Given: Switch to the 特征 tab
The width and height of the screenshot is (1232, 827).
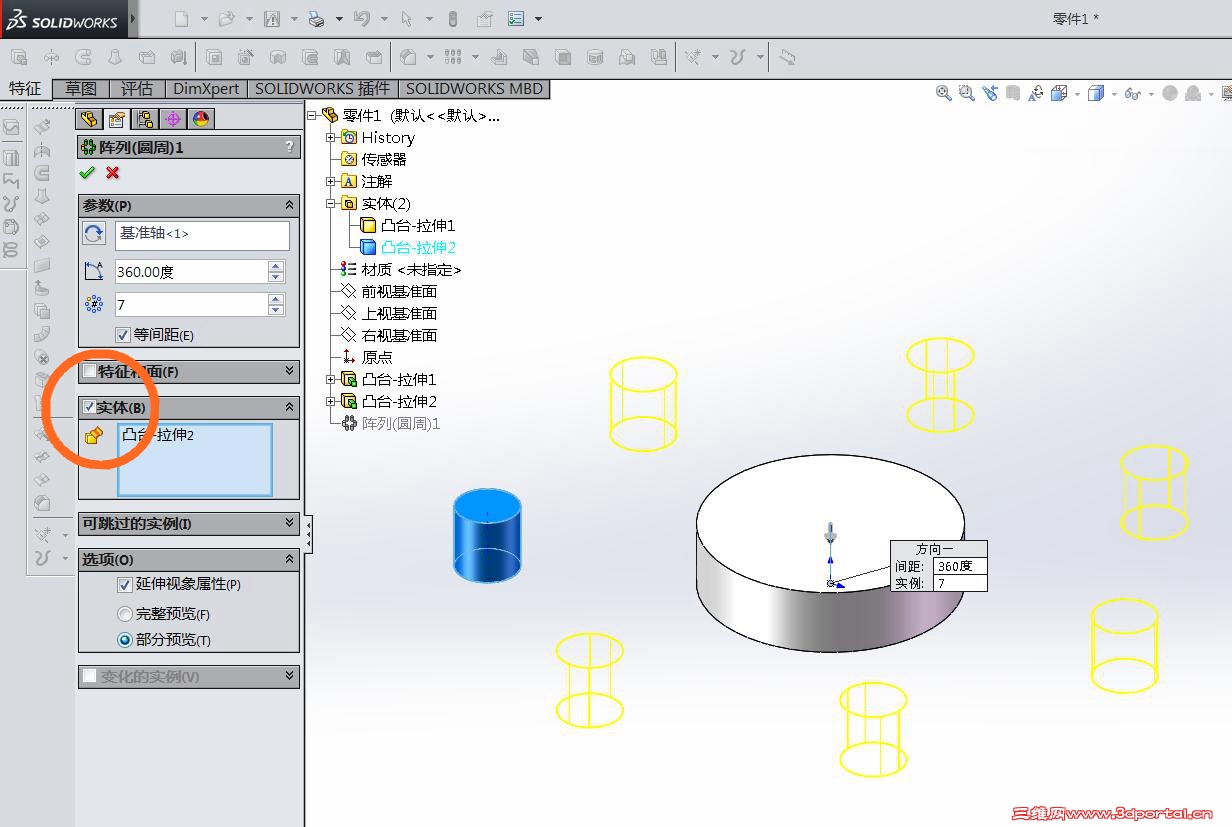Looking at the screenshot, I should point(25,88).
